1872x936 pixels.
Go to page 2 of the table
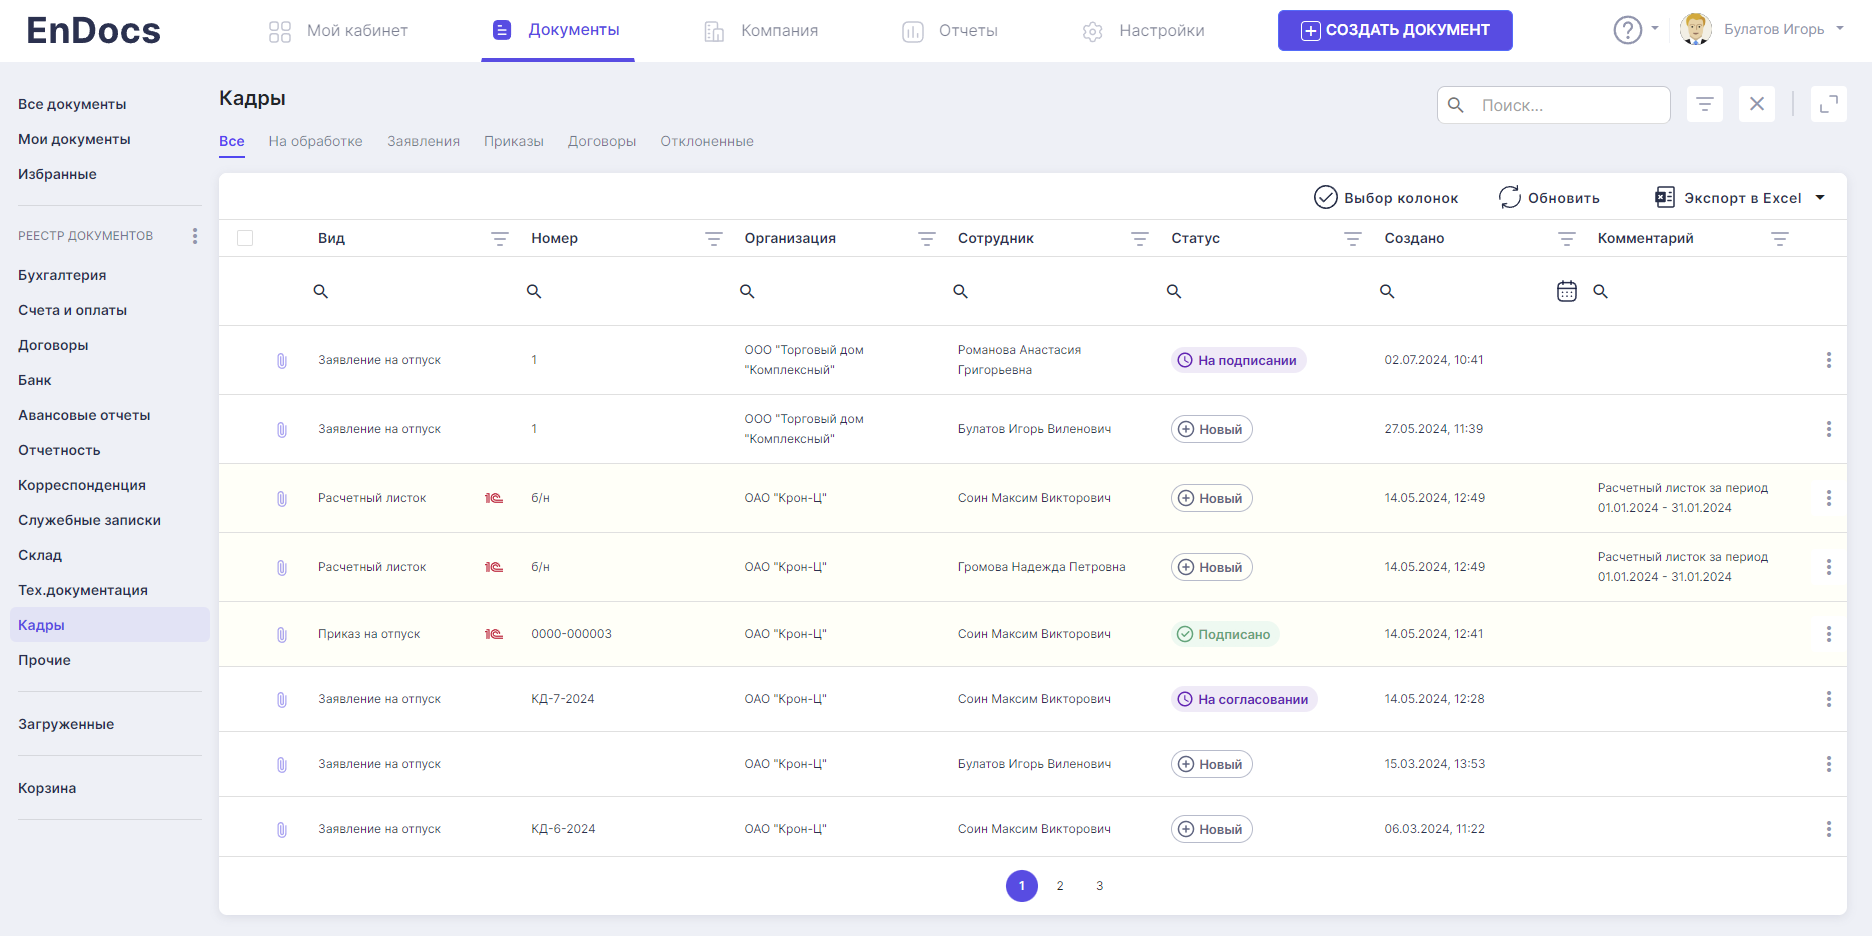[1060, 886]
